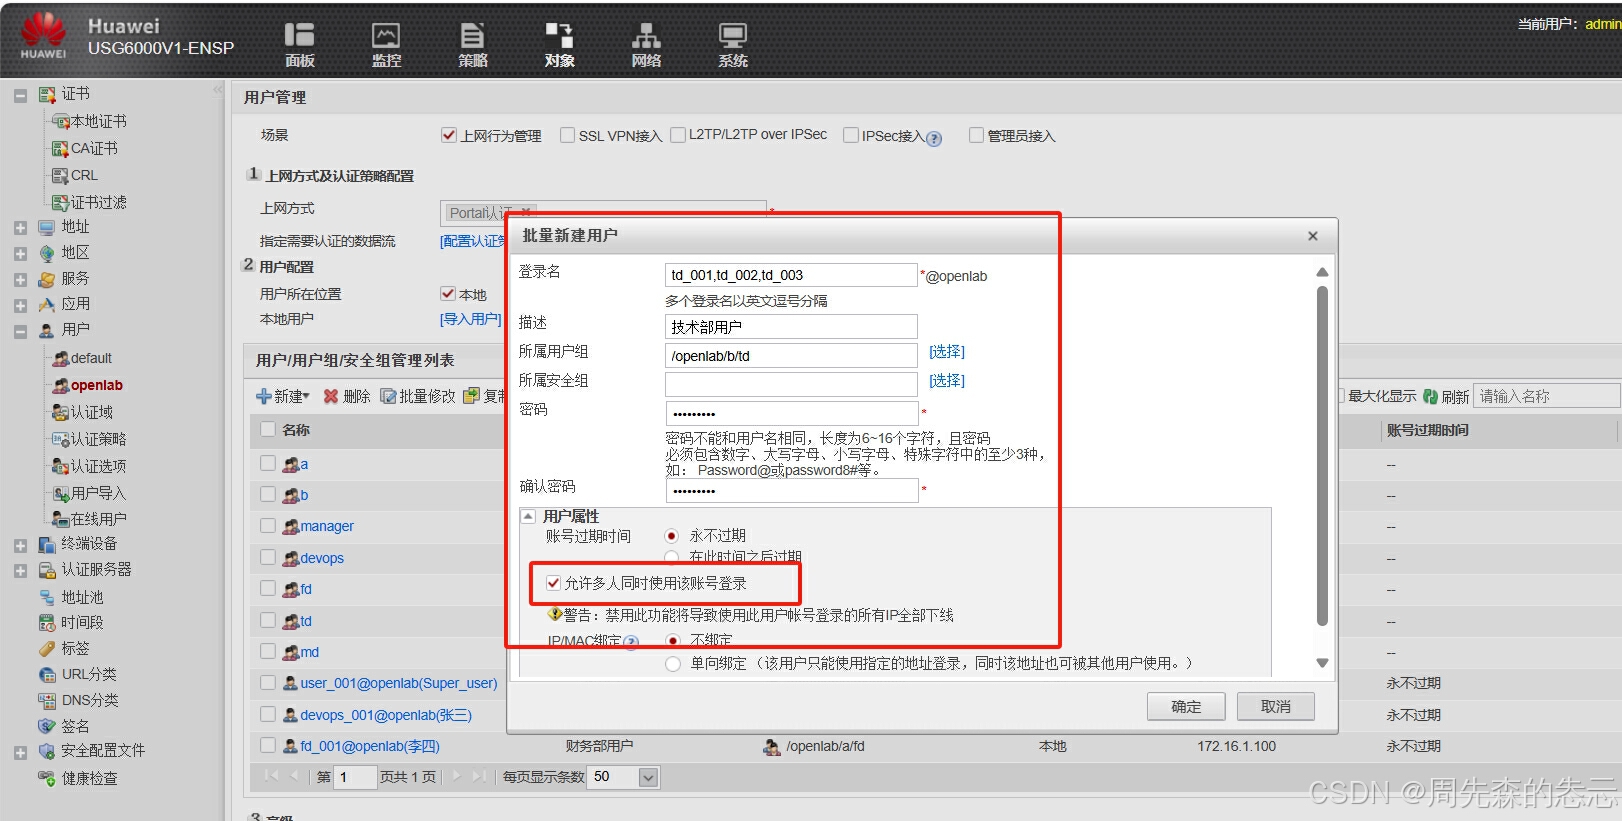Open the 认证域 sidebar icon
This screenshot has width=1622, height=821.
[x=60, y=412]
